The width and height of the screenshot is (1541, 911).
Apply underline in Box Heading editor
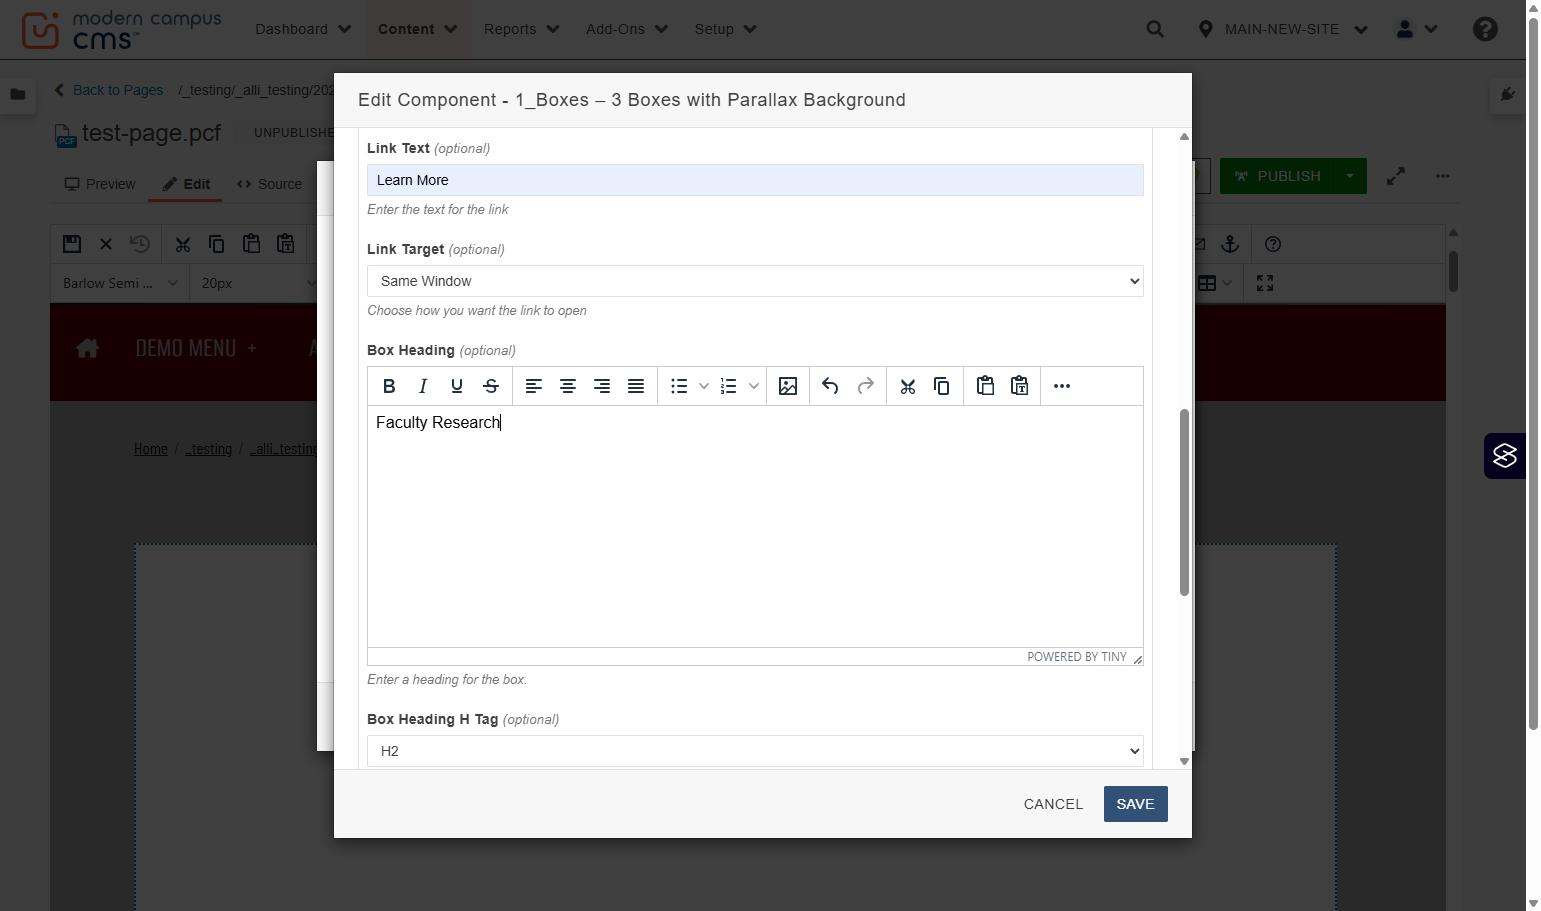pyautogui.click(x=457, y=386)
